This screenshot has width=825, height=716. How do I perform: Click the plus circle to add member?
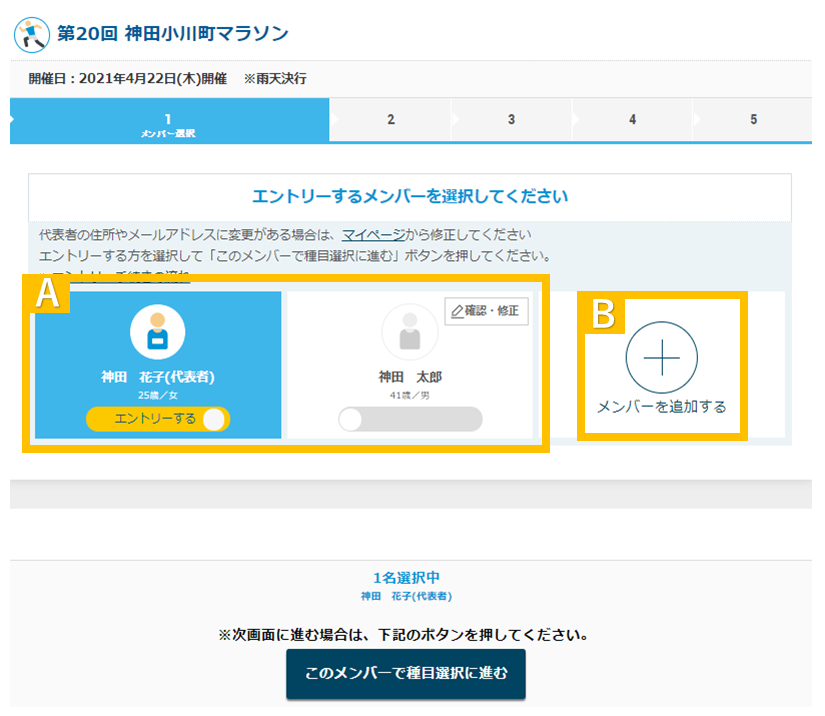[661, 357]
